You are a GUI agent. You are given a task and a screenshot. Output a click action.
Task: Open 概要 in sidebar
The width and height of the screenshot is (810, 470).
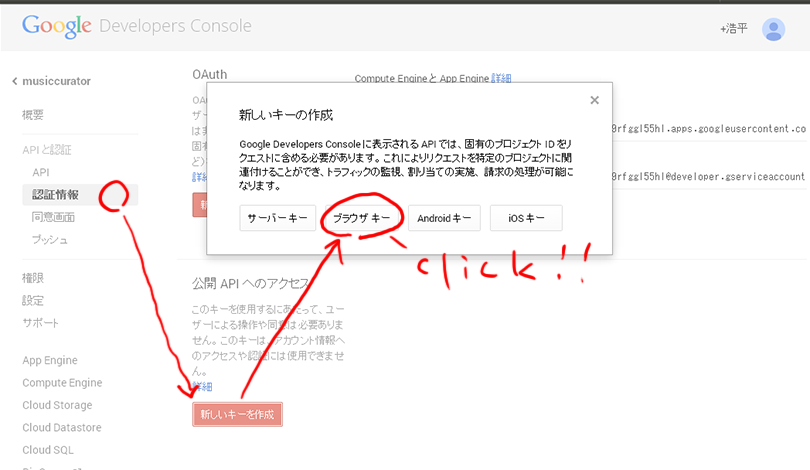click(x=33, y=115)
